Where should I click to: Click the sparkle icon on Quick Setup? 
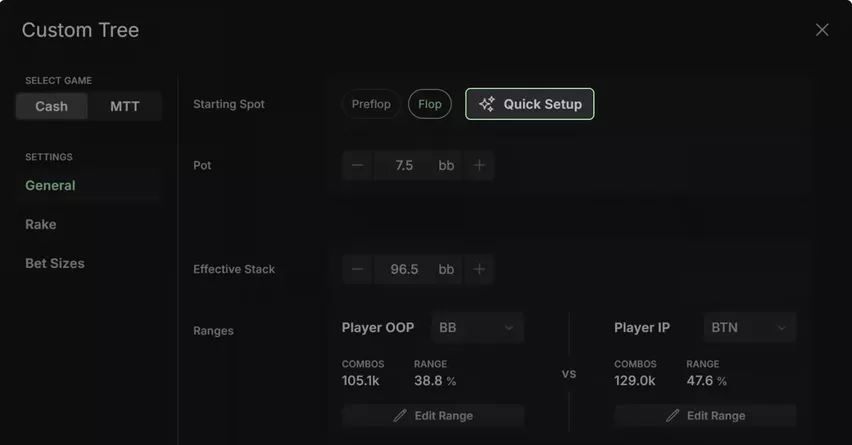(487, 104)
